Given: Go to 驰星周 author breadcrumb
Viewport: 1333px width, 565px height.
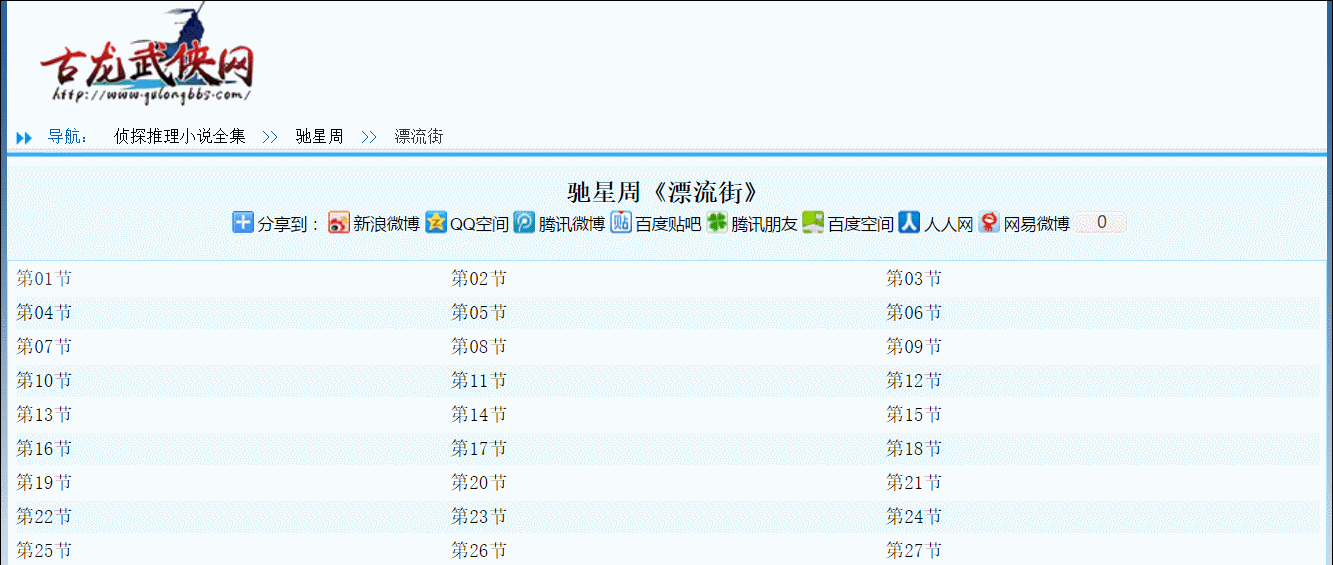Looking at the screenshot, I should (x=320, y=137).
